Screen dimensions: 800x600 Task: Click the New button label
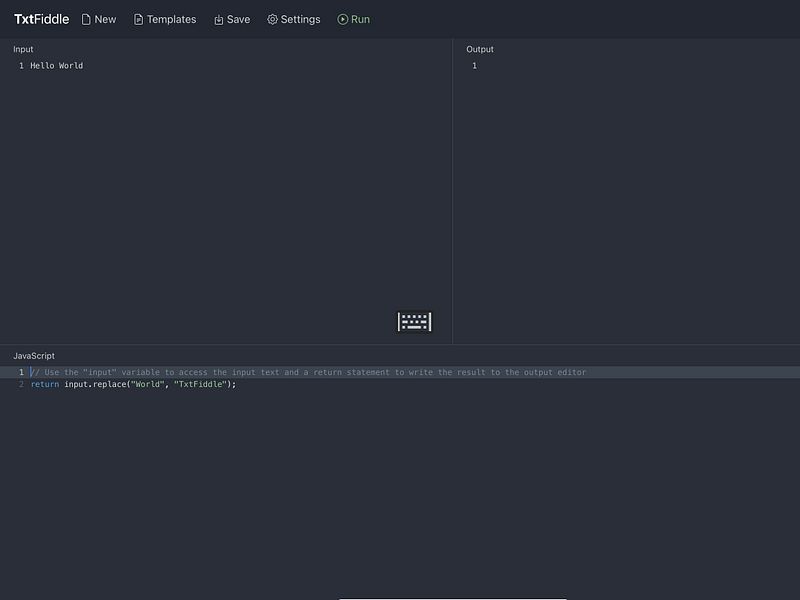(105, 19)
